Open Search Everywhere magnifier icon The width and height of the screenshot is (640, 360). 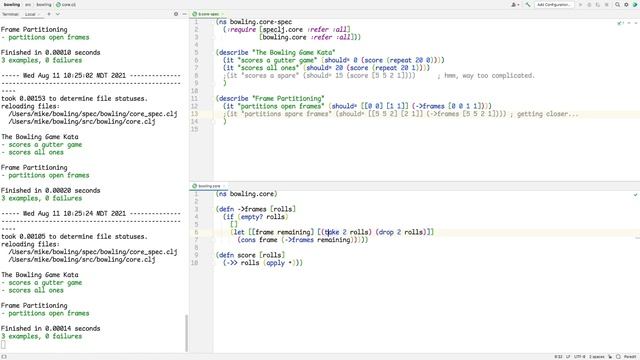(618, 4)
